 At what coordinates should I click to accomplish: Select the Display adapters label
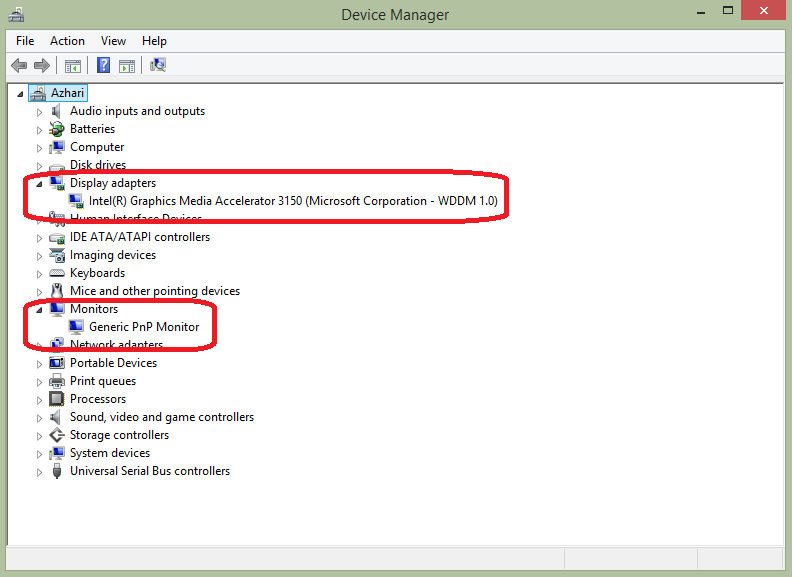tap(113, 183)
